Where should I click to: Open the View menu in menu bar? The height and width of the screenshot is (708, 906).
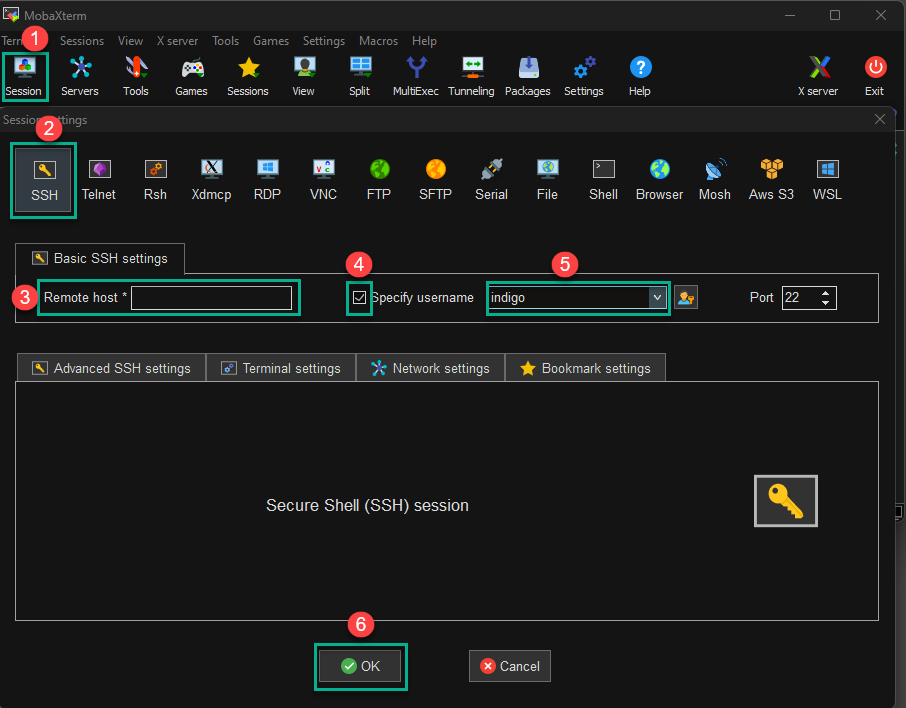131,41
